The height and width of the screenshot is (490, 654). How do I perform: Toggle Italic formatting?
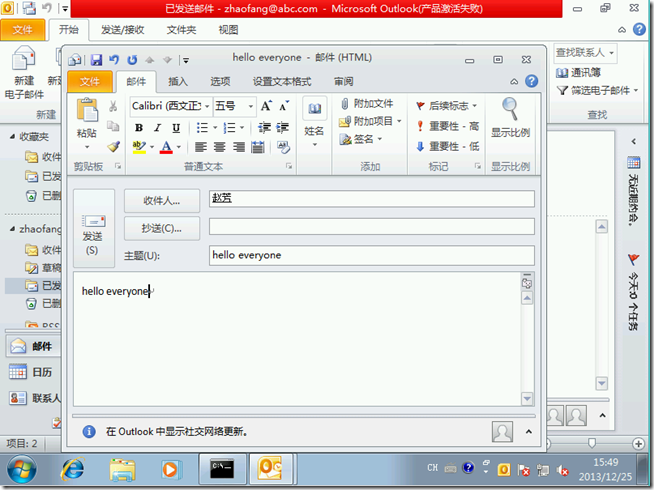coord(158,128)
